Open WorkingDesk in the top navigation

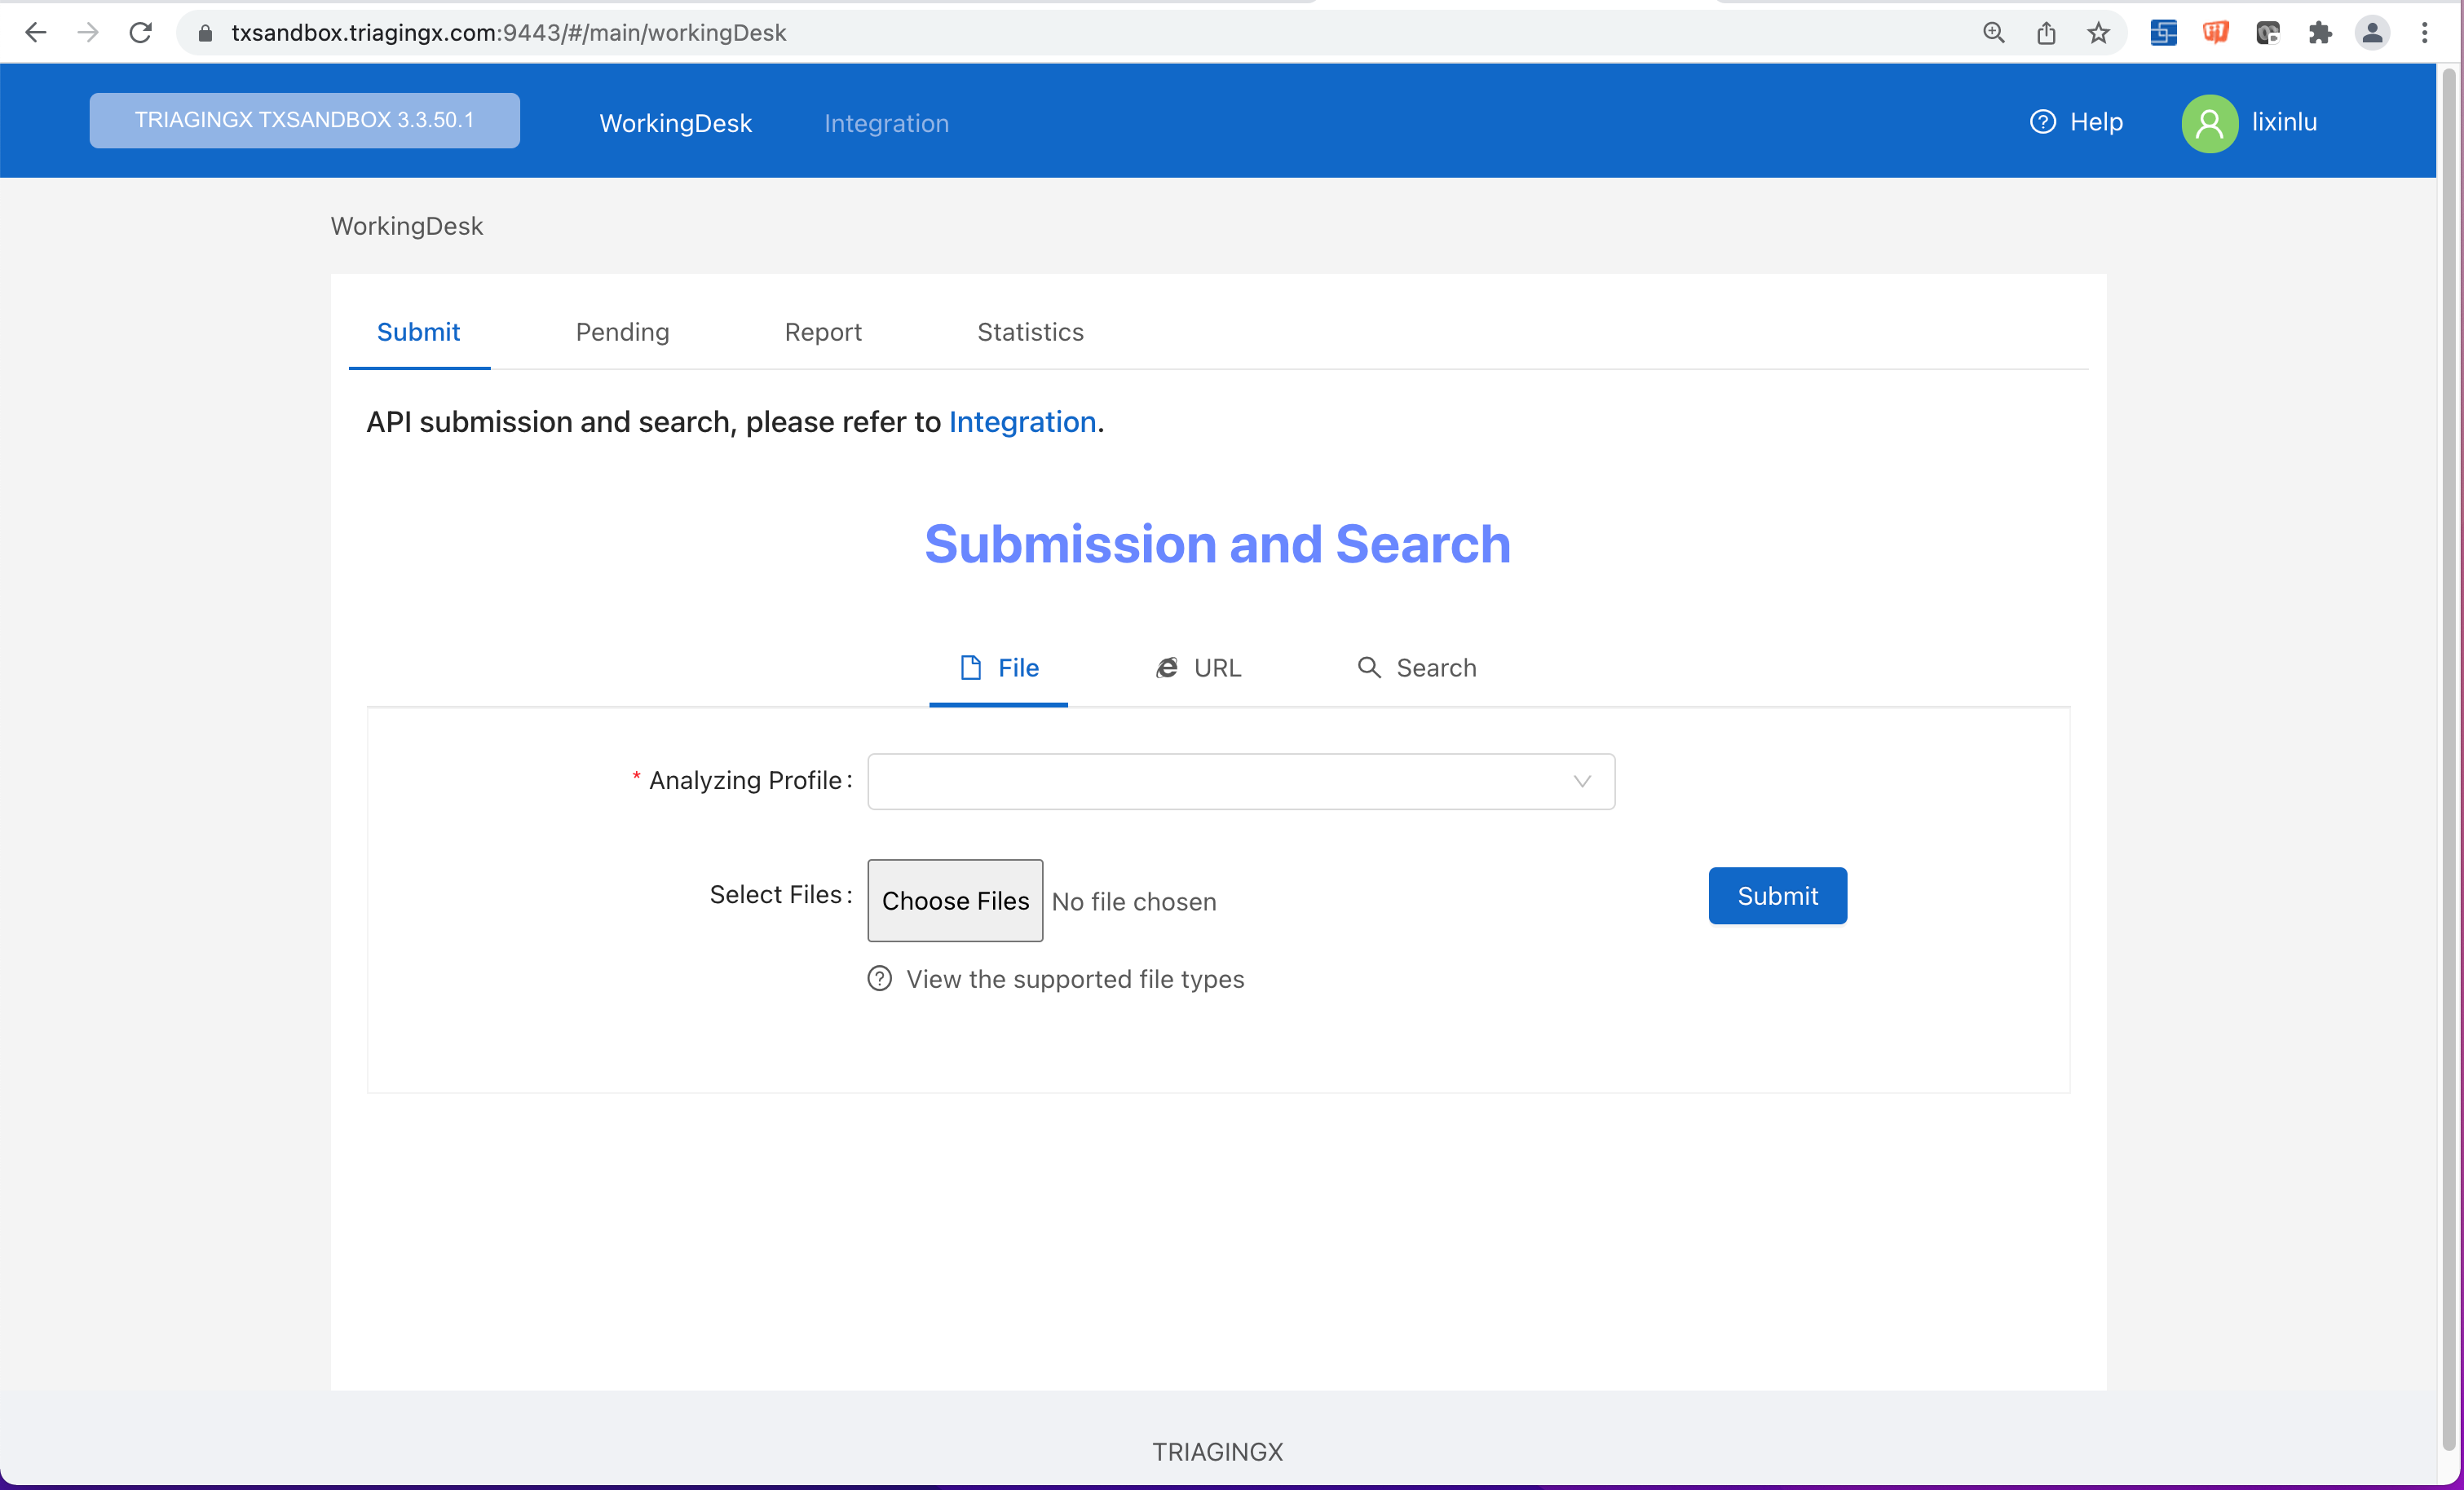[675, 123]
